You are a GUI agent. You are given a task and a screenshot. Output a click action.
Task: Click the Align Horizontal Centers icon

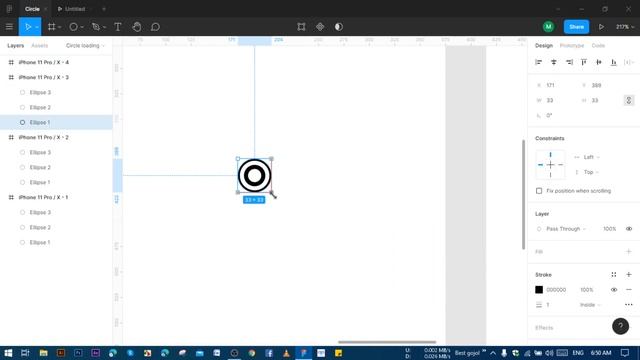pyautogui.click(x=553, y=62)
